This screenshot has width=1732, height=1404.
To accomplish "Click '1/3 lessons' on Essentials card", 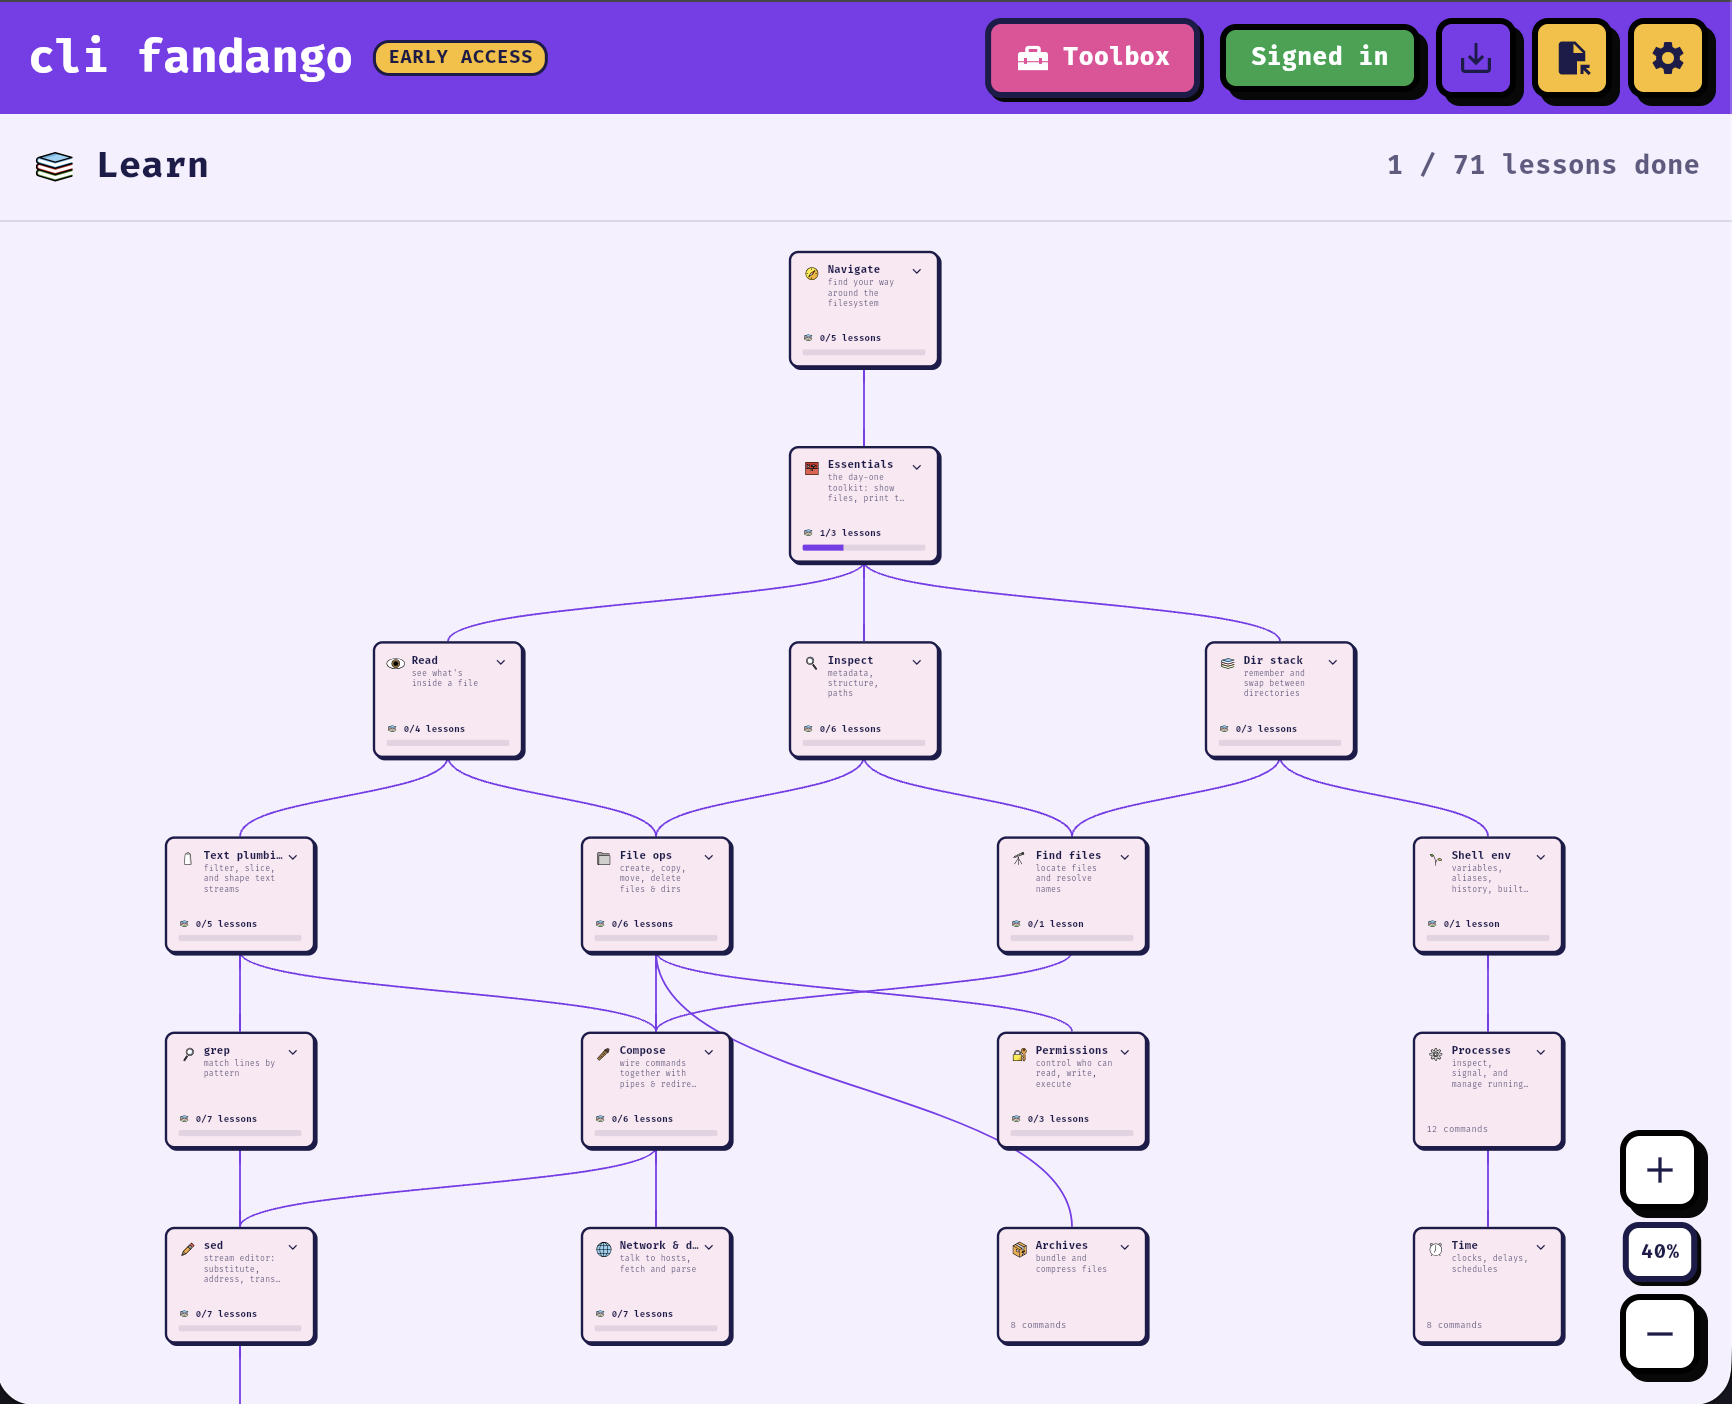I will [850, 533].
